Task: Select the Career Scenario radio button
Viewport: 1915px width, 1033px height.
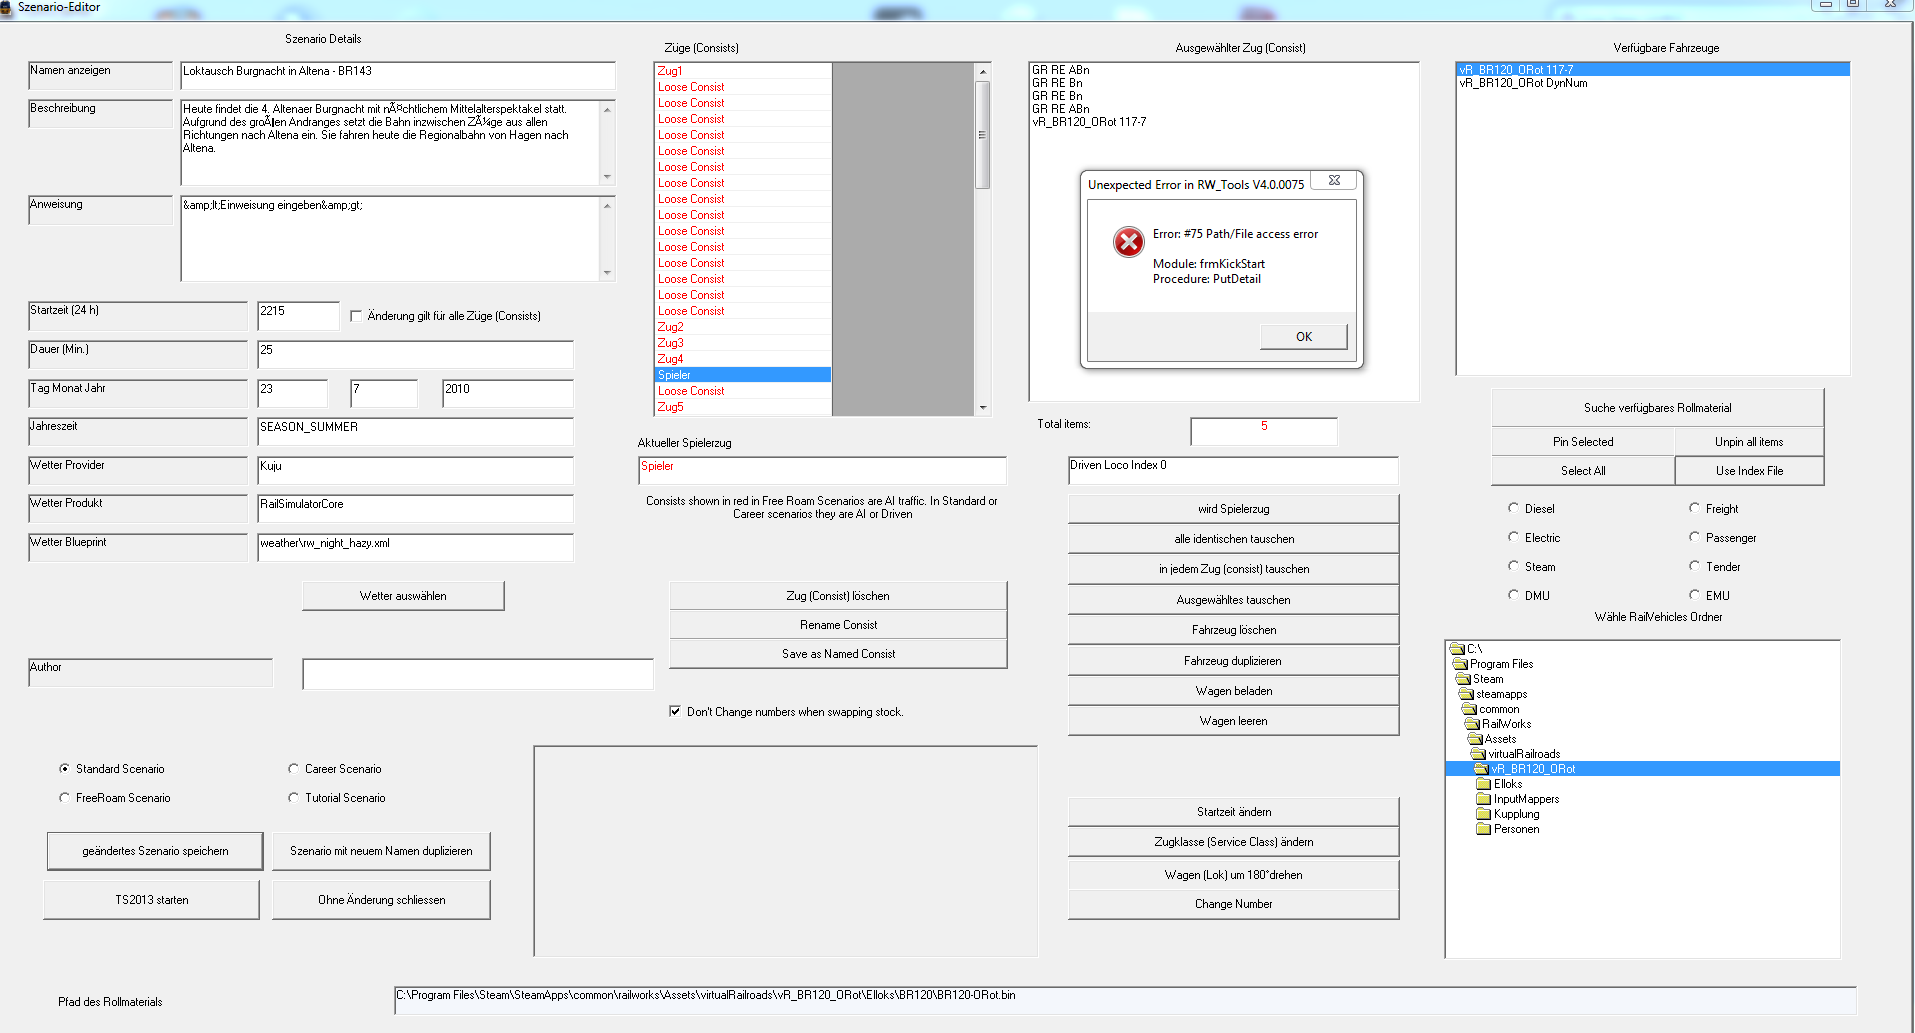Action: click(294, 769)
